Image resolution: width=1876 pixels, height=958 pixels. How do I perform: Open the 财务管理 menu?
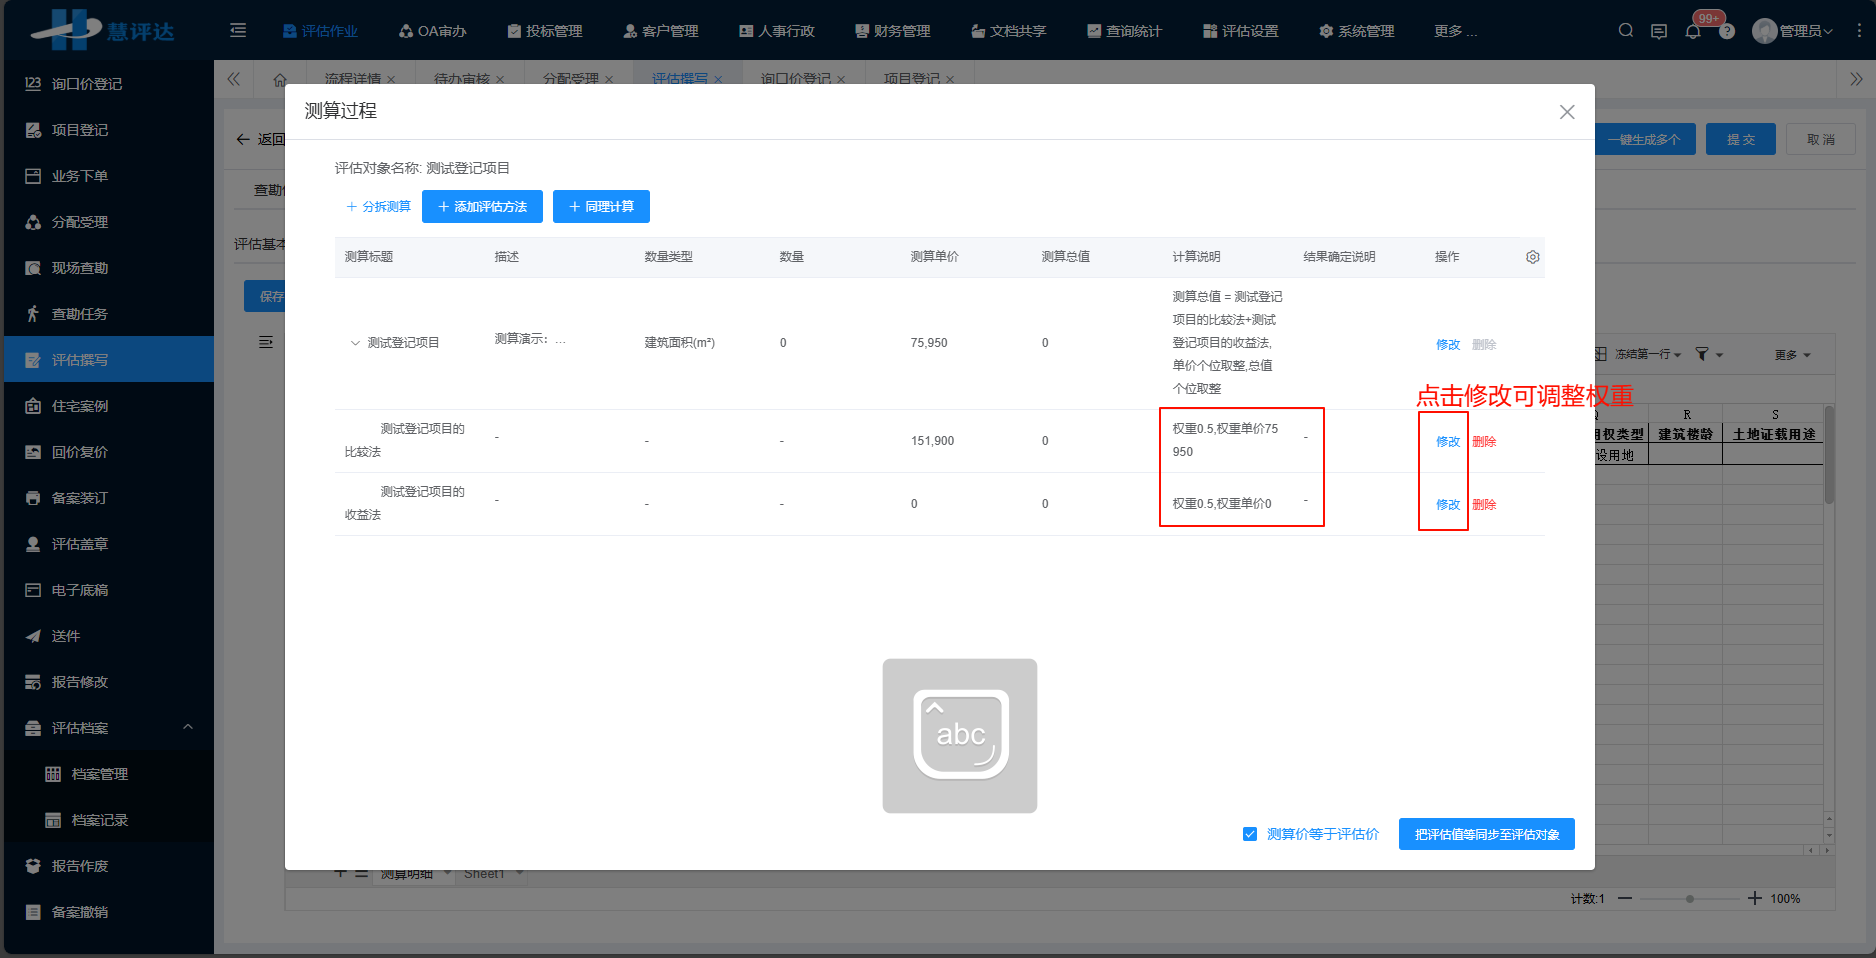tap(897, 30)
